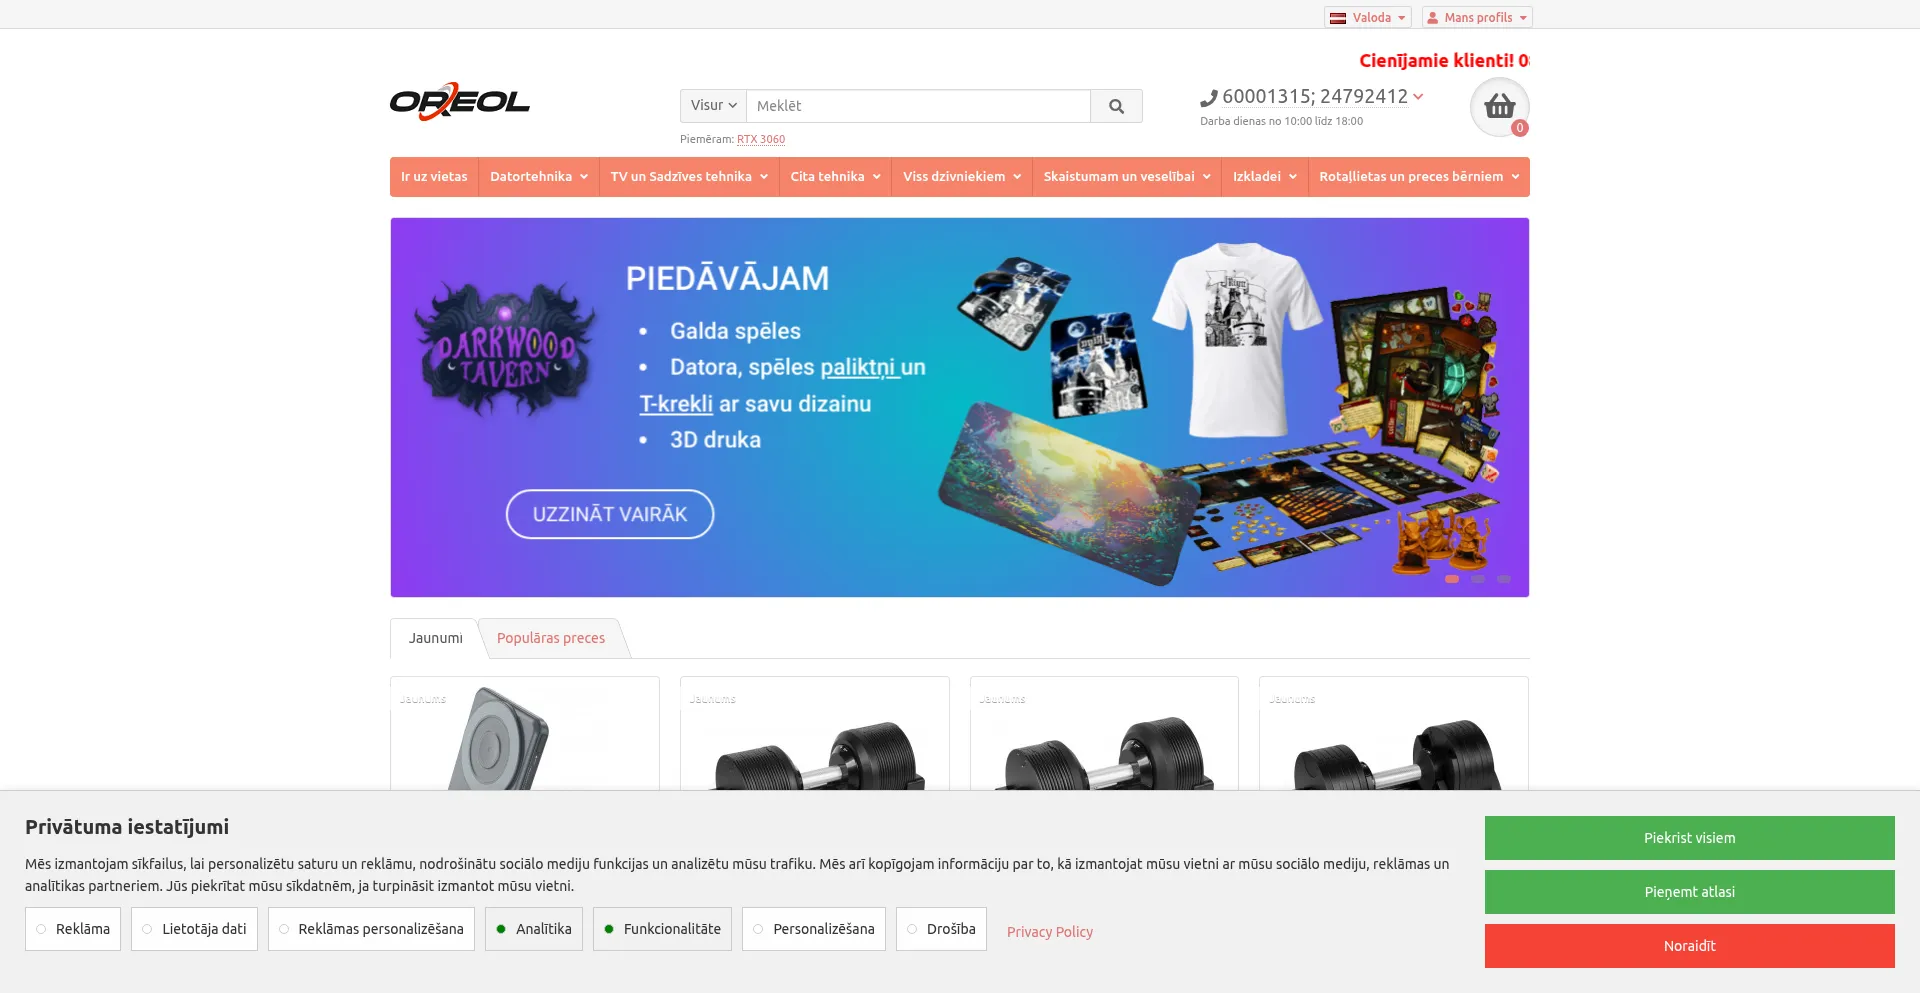This screenshot has width=1920, height=993.
Task: Expand the Datortehnika menu
Action: (538, 177)
